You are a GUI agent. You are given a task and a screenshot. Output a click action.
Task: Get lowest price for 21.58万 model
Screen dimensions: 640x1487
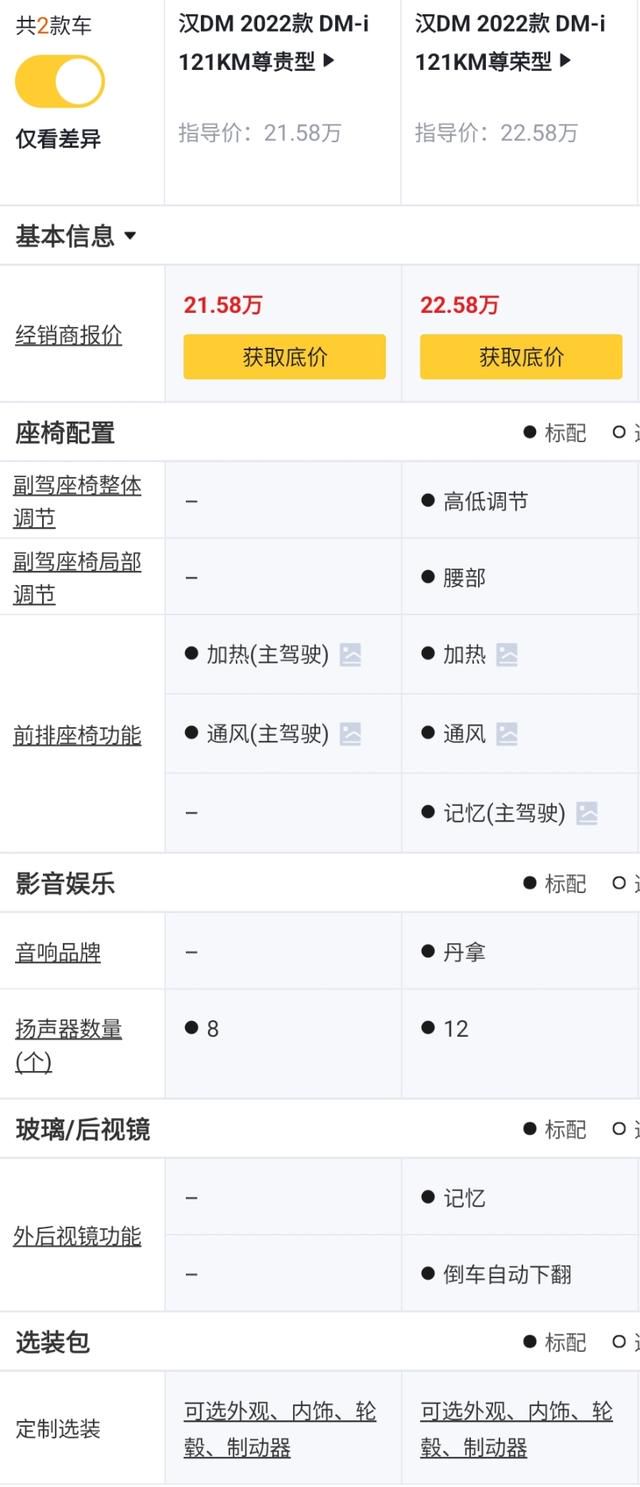point(284,357)
